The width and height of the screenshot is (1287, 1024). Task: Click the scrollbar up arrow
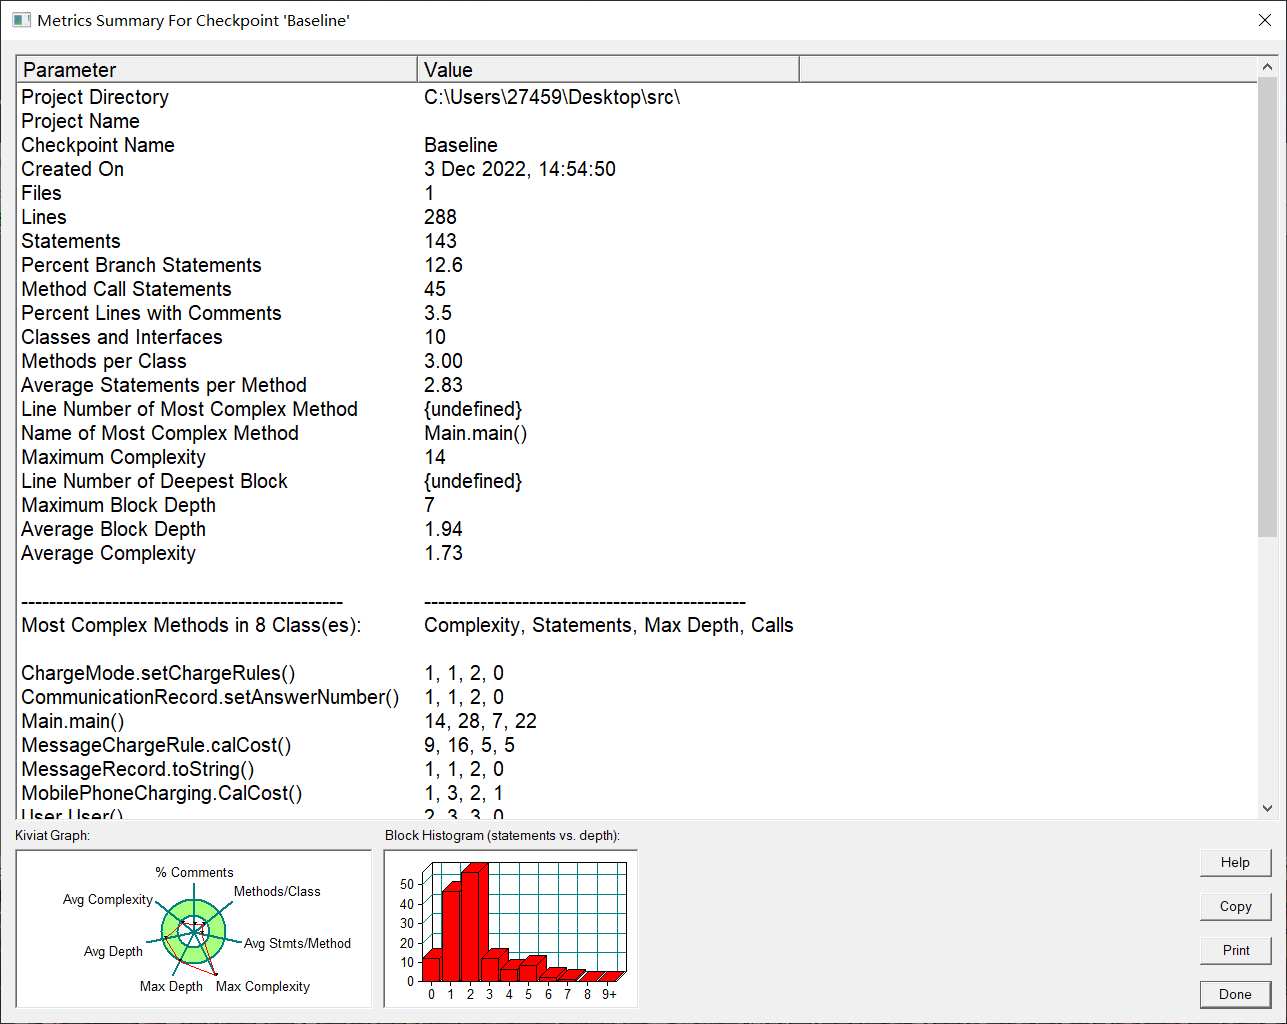(1267, 67)
